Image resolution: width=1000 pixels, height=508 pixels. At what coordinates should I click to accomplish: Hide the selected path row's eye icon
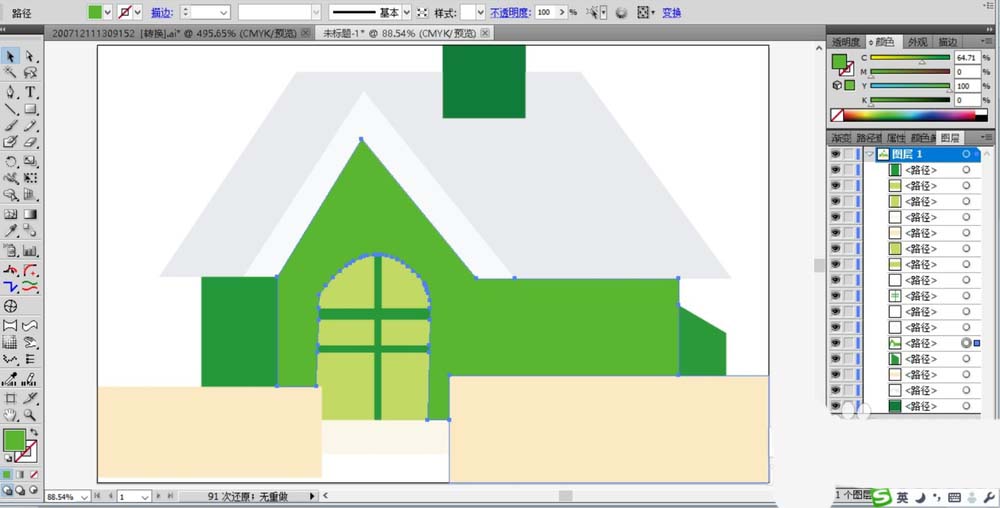pyautogui.click(x=835, y=343)
